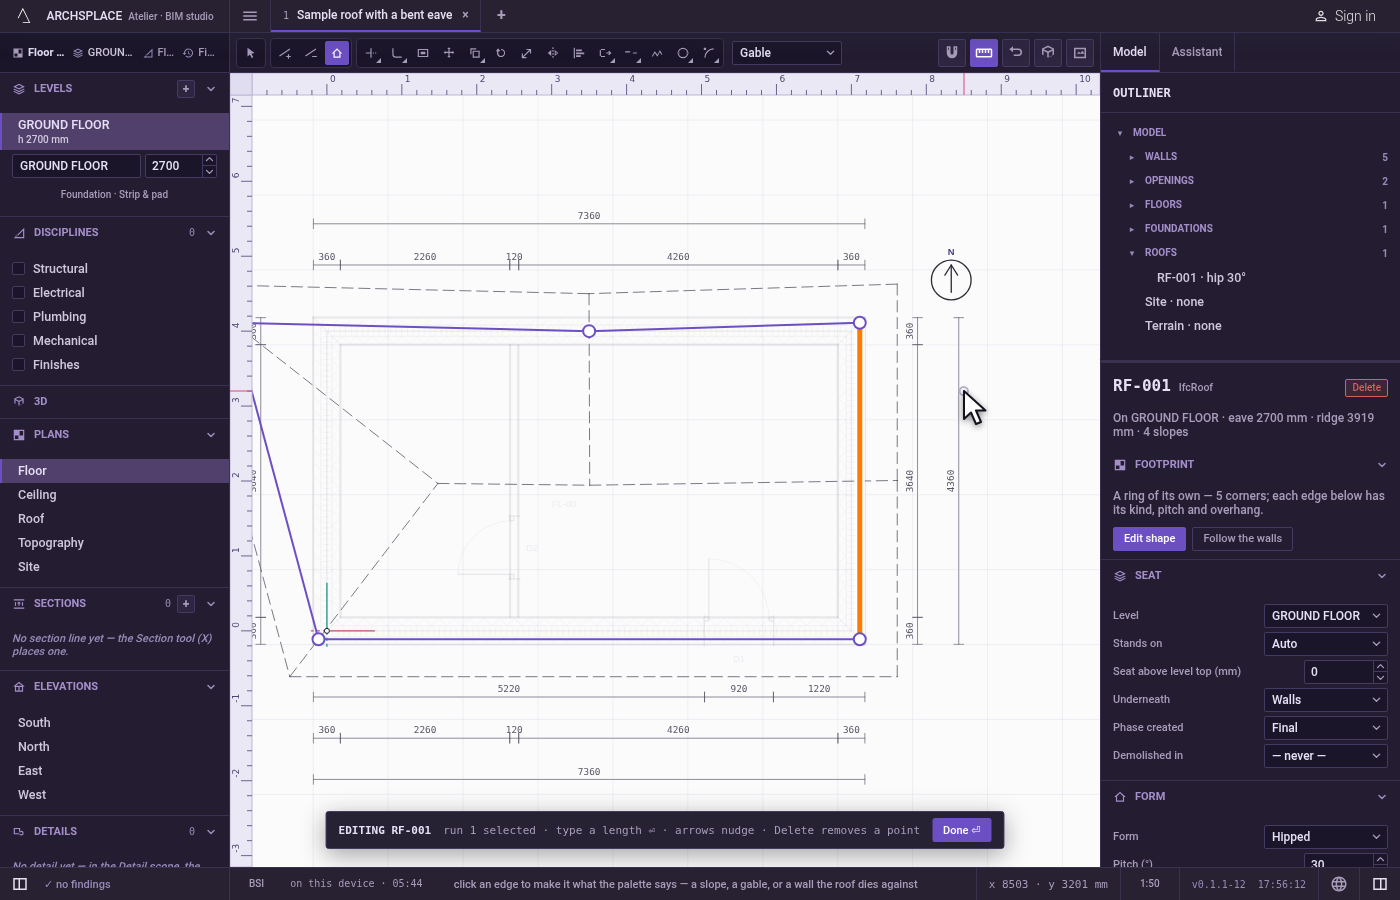The width and height of the screenshot is (1400, 900).
Task: Click the globe language icon
Action: 1339,884
